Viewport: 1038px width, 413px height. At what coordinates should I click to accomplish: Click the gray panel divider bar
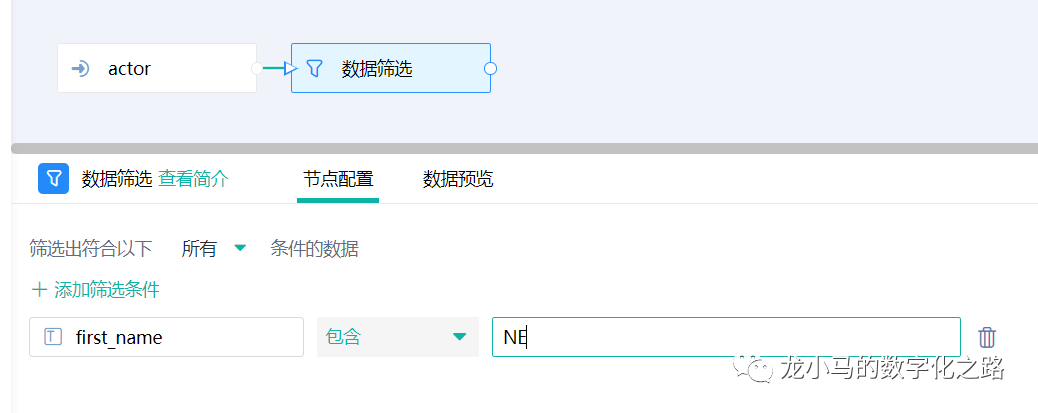coord(524,148)
